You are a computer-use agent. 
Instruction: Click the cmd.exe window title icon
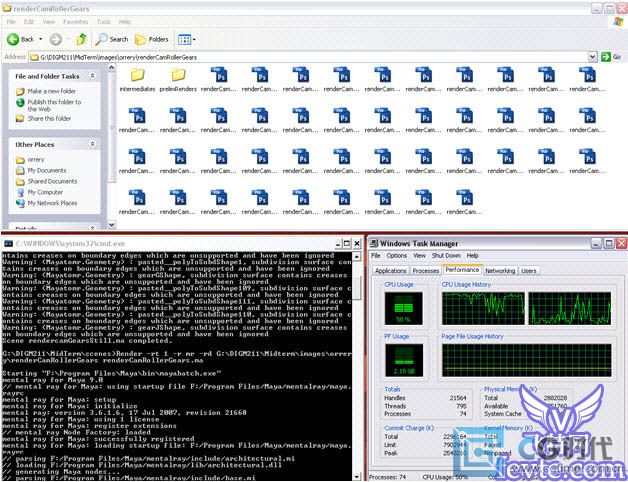point(8,243)
